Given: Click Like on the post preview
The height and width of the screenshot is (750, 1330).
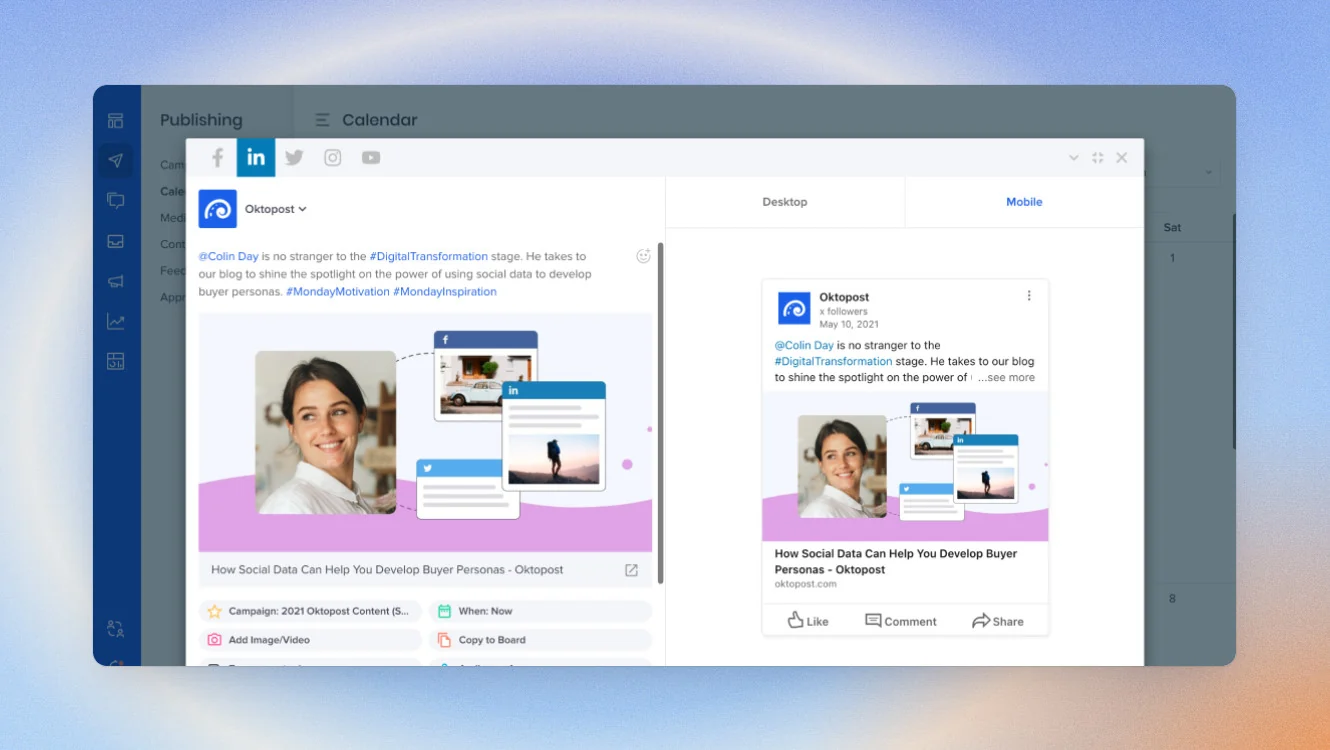Looking at the screenshot, I should 808,621.
